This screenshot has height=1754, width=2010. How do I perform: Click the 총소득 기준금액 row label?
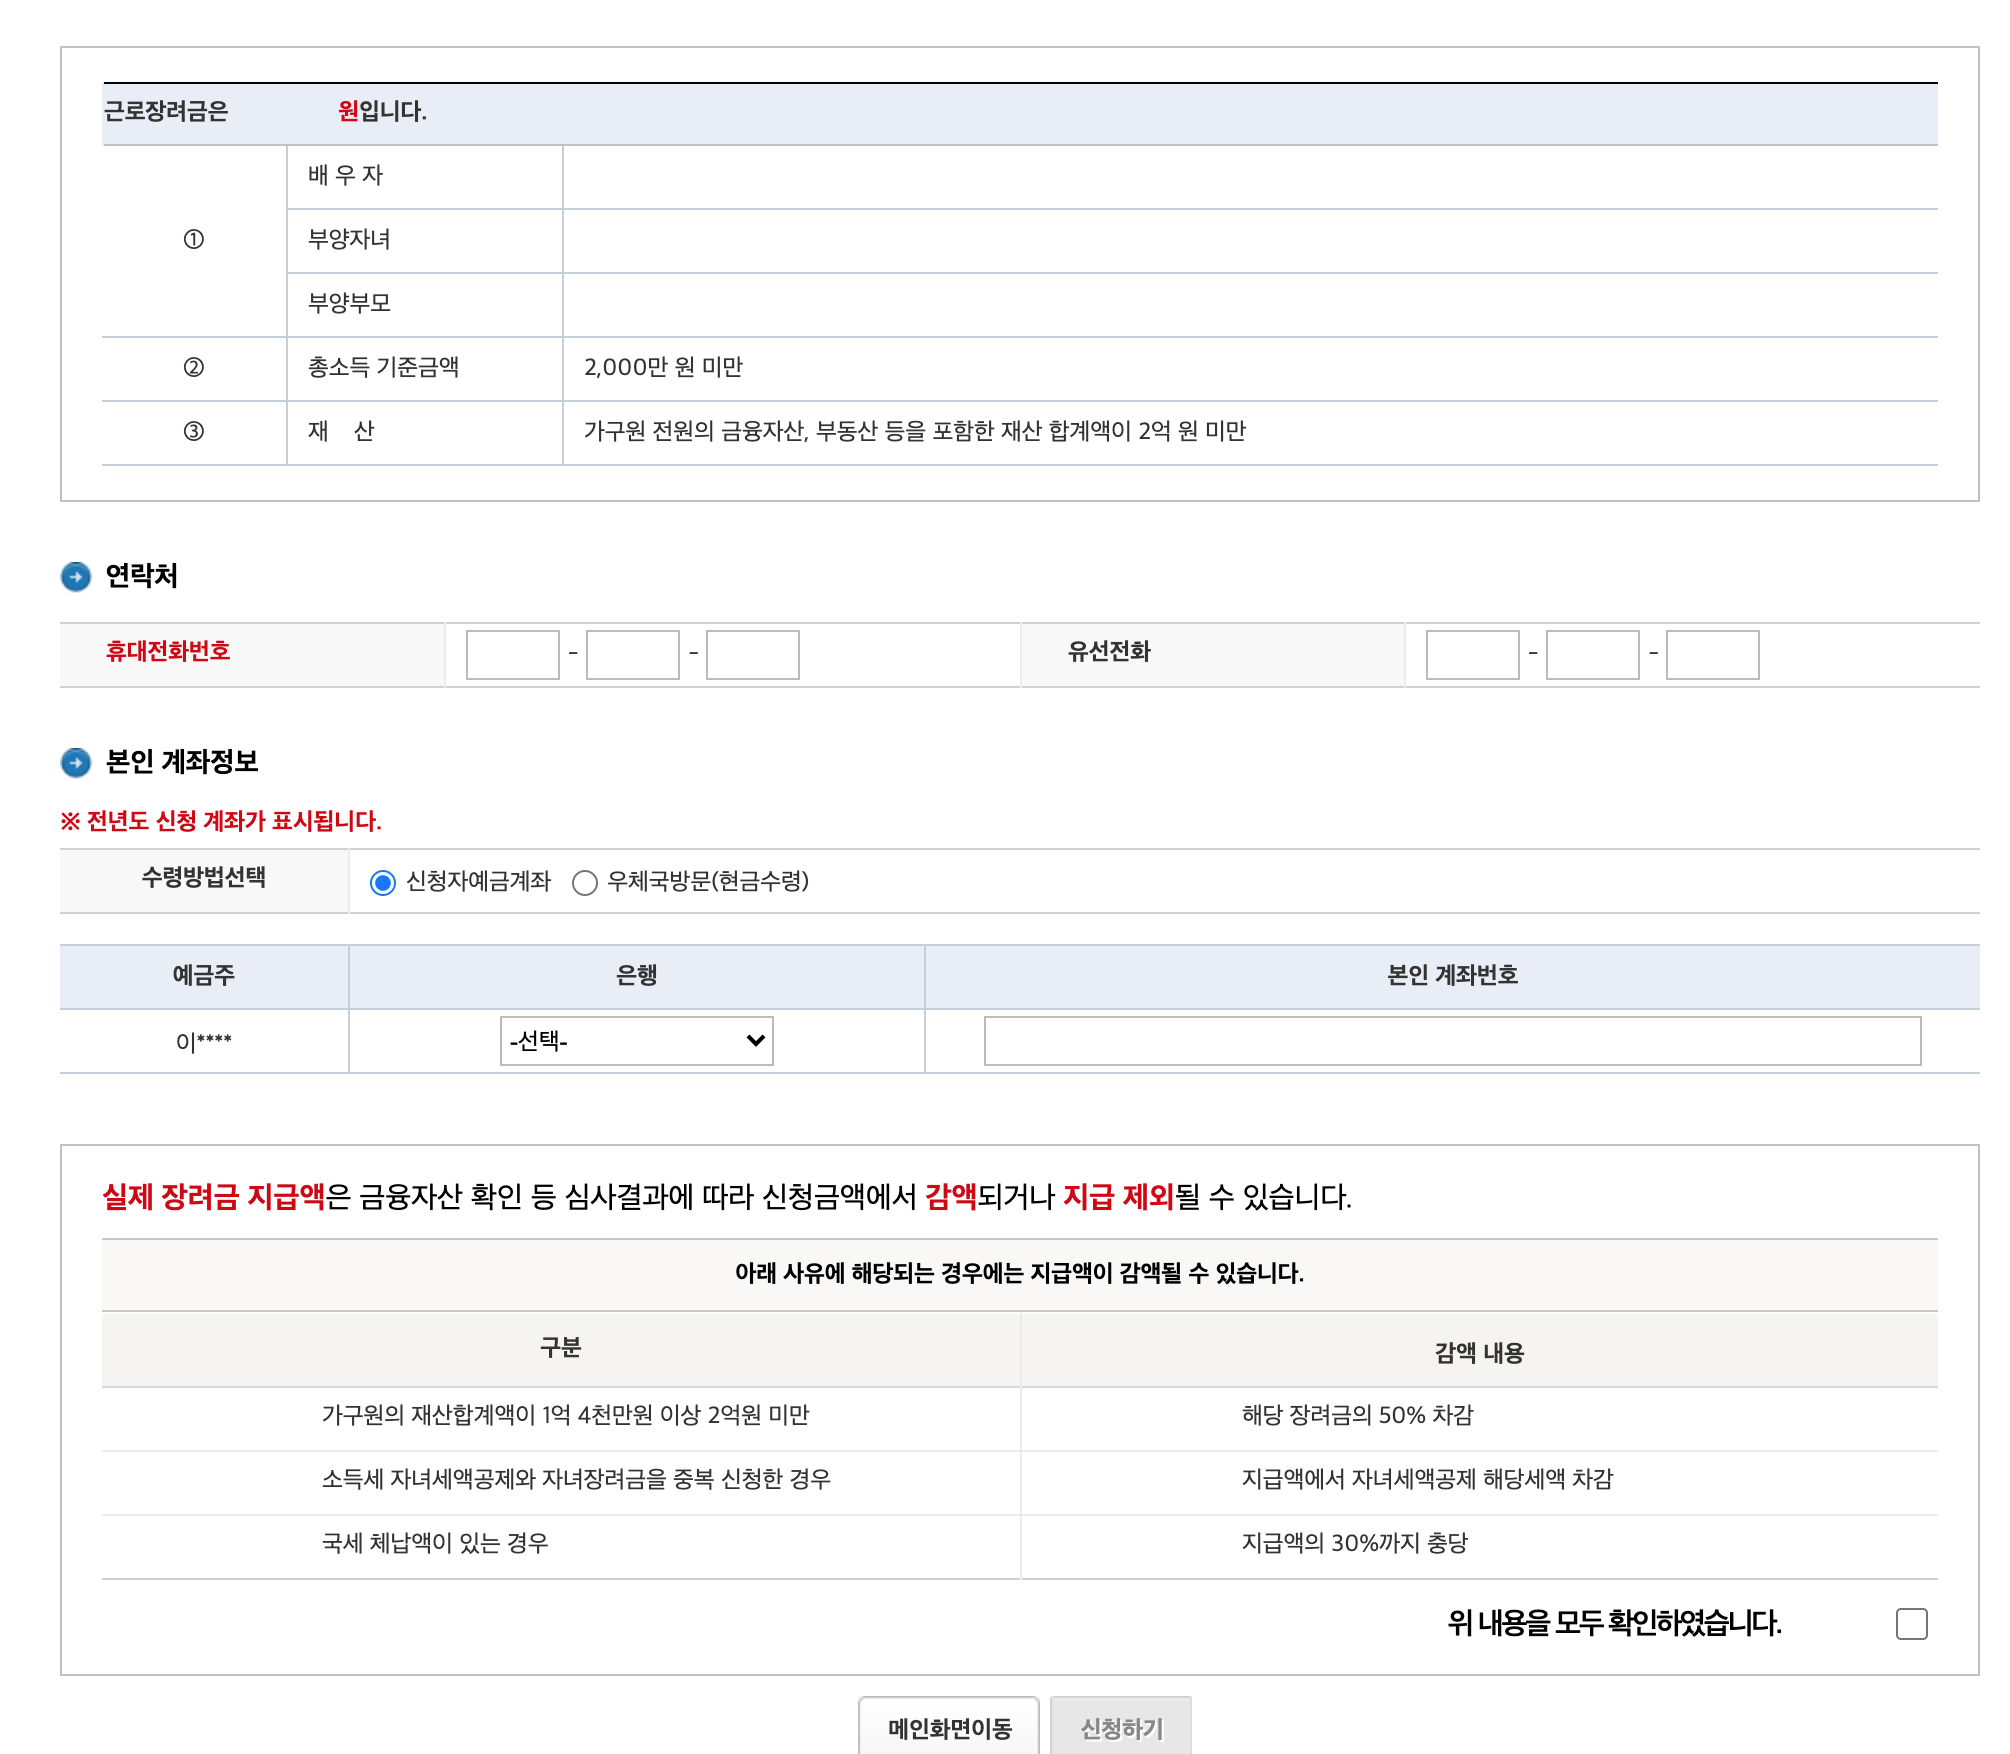tap(383, 367)
